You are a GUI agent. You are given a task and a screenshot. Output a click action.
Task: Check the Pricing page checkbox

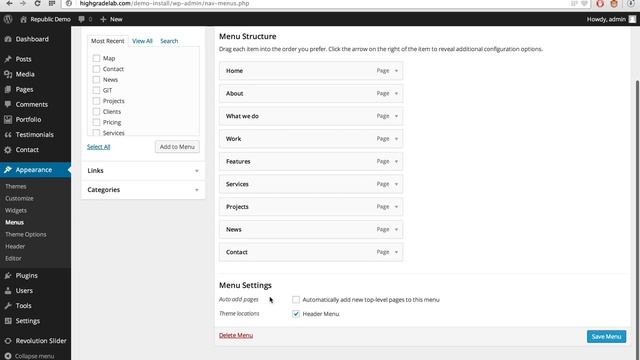click(96, 122)
